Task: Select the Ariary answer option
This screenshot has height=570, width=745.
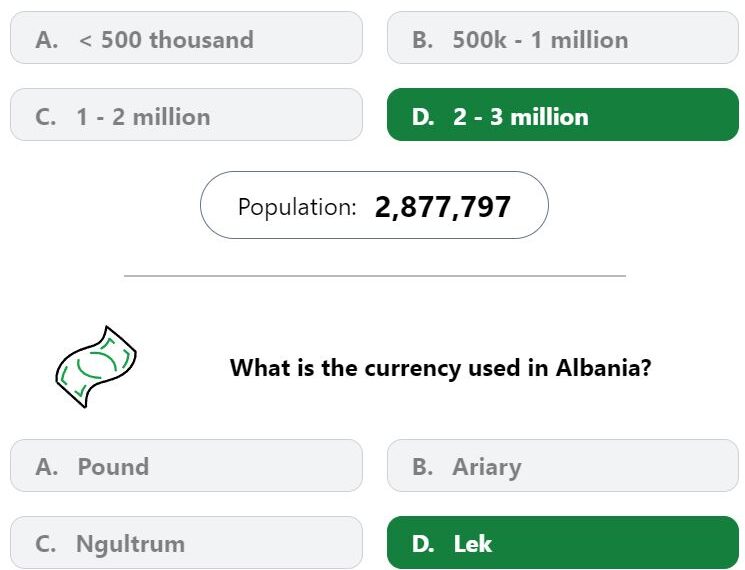Action: click(563, 466)
